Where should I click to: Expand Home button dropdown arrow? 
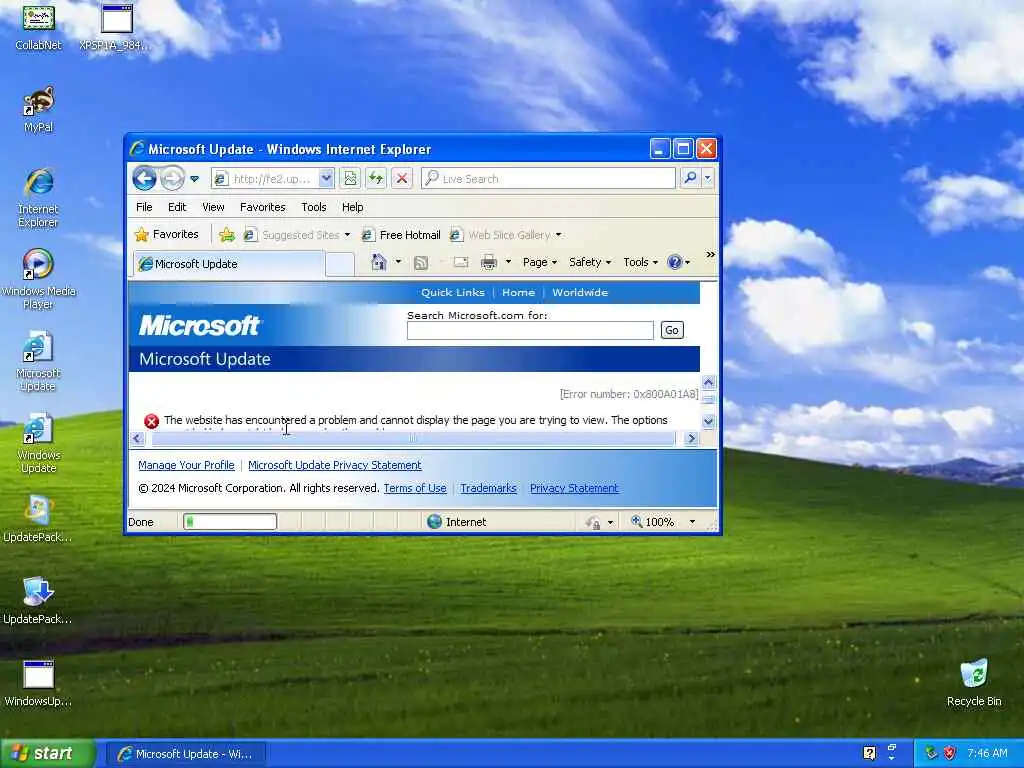398,262
